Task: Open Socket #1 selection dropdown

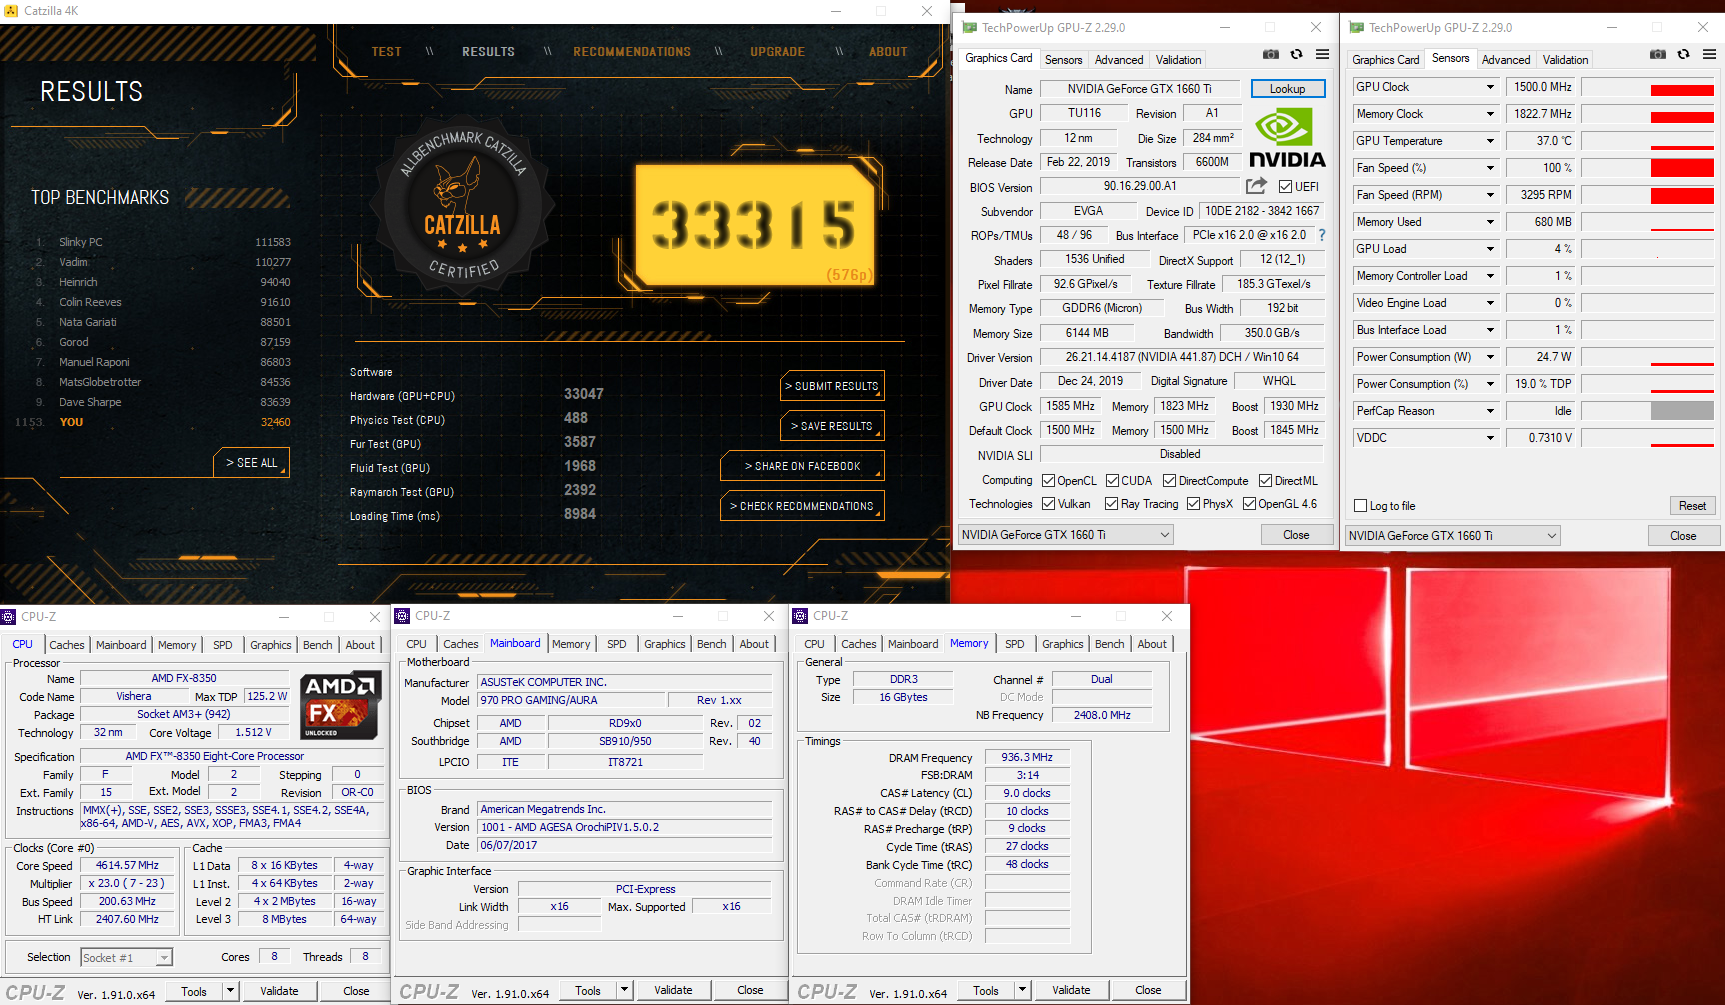Action: coord(126,958)
